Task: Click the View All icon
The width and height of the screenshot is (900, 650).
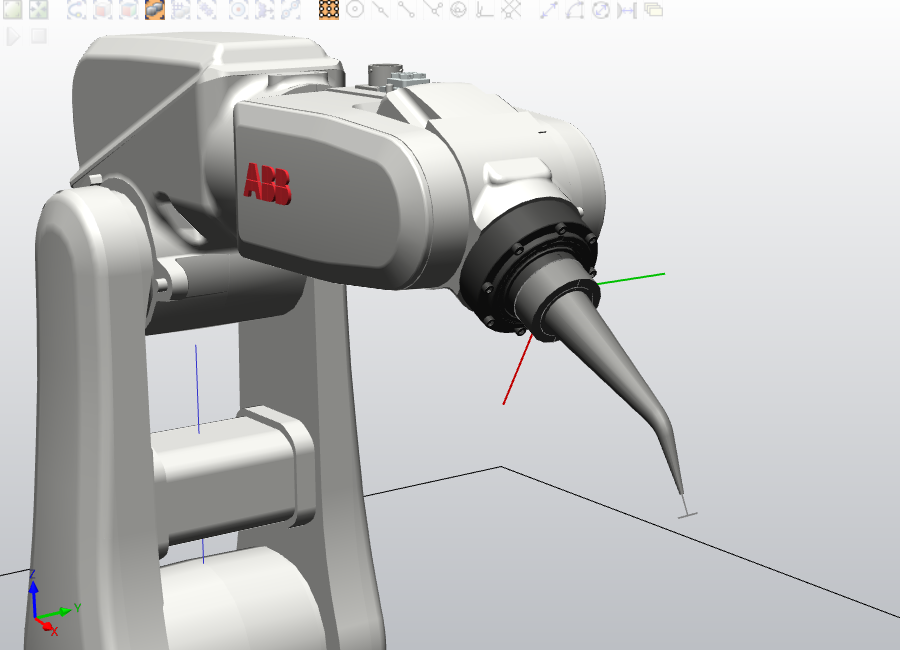Action: (13, 9)
